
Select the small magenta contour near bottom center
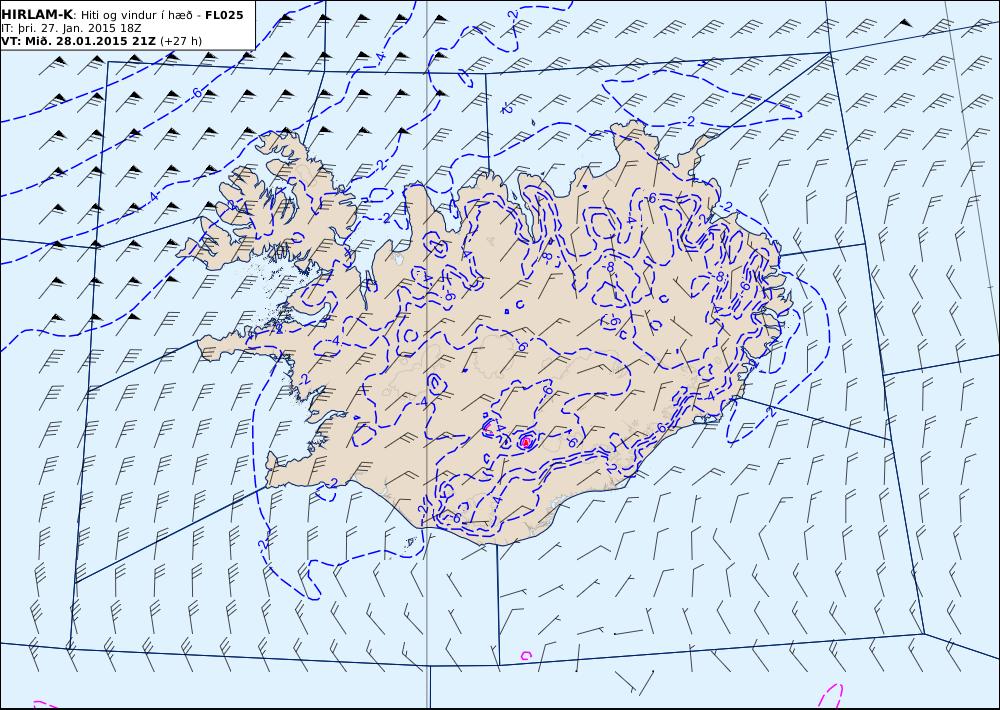coord(526,655)
